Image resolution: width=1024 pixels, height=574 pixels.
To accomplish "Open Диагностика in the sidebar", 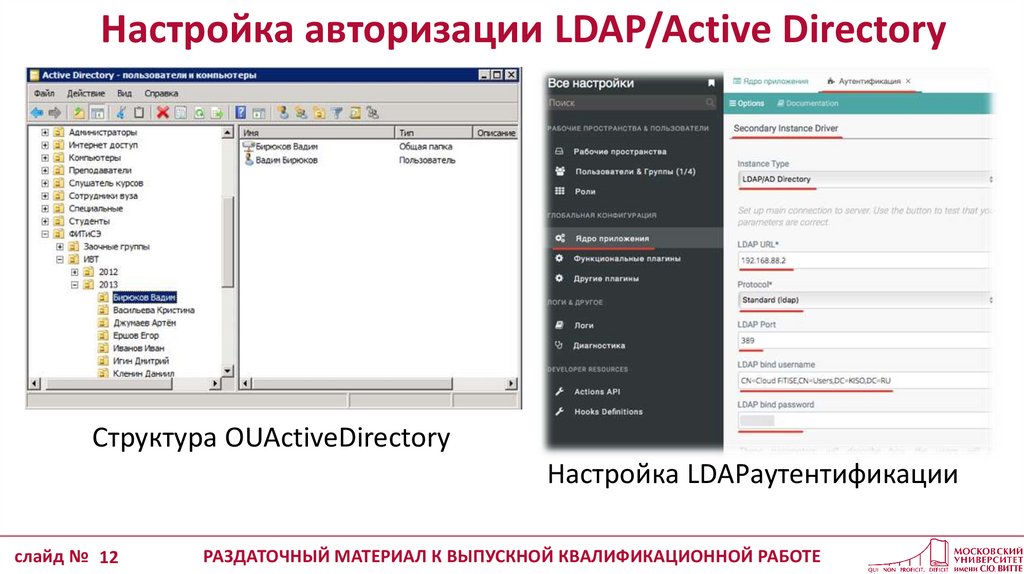I will (x=599, y=345).
